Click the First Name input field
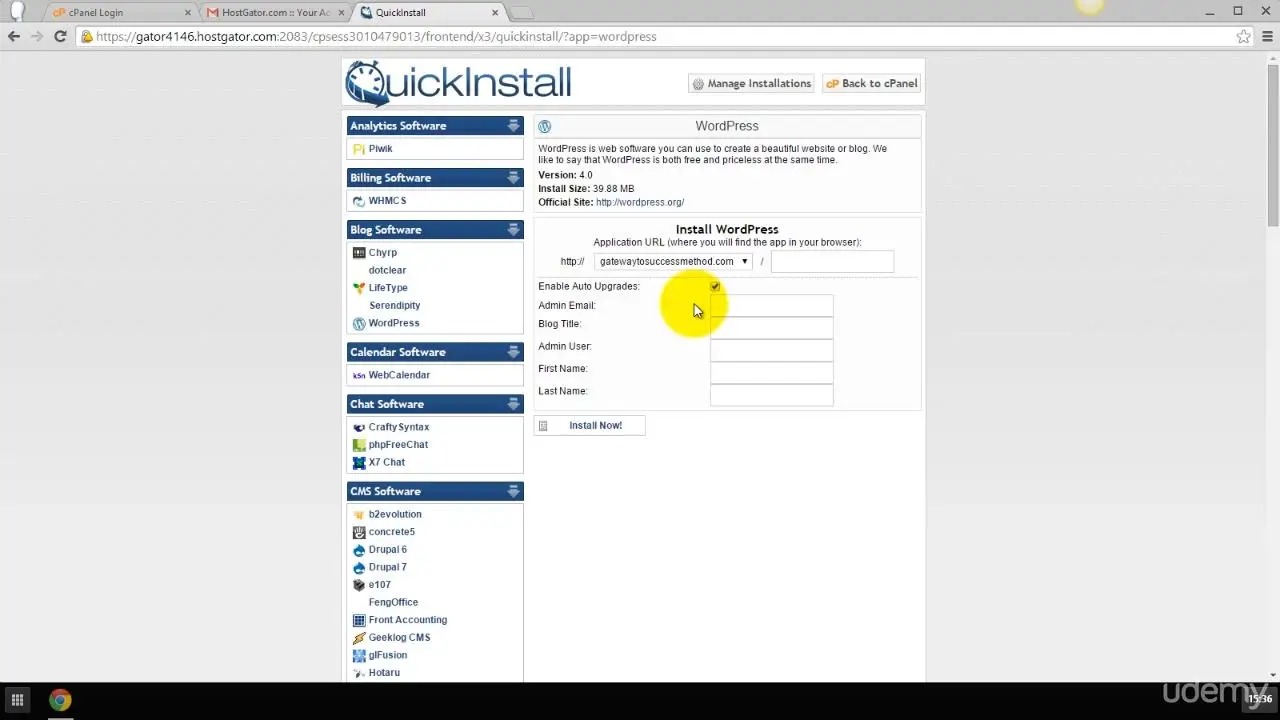The image size is (1280, 720). (771, 373)
